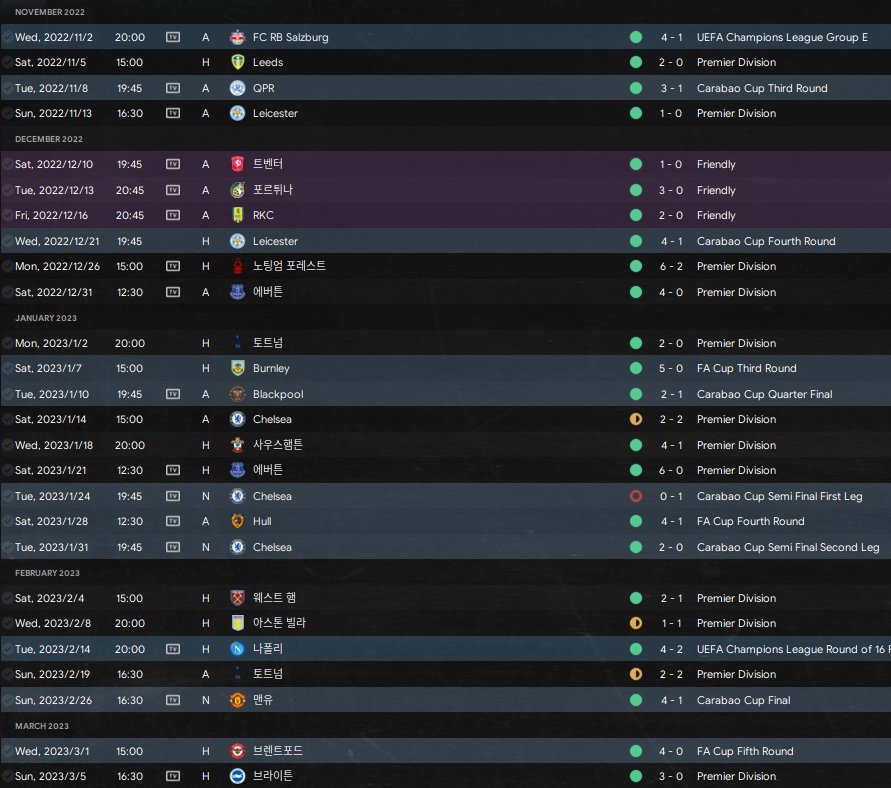The width and height of the screenshot is (891, 788).
Task: Click red loss indicator on the 0 - 1 Chelsea match
Action: pos(636,496)
